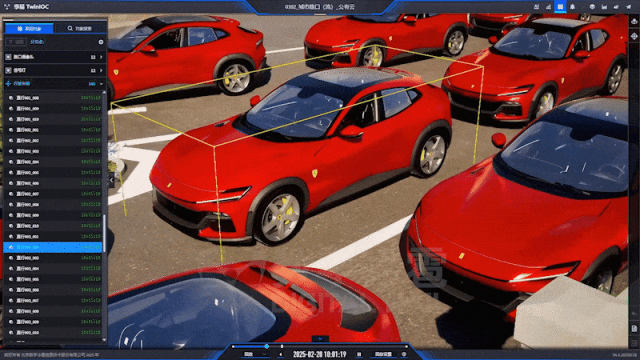Collapse the bottom timeline bar chevron
640x360 pixels.
320,339
